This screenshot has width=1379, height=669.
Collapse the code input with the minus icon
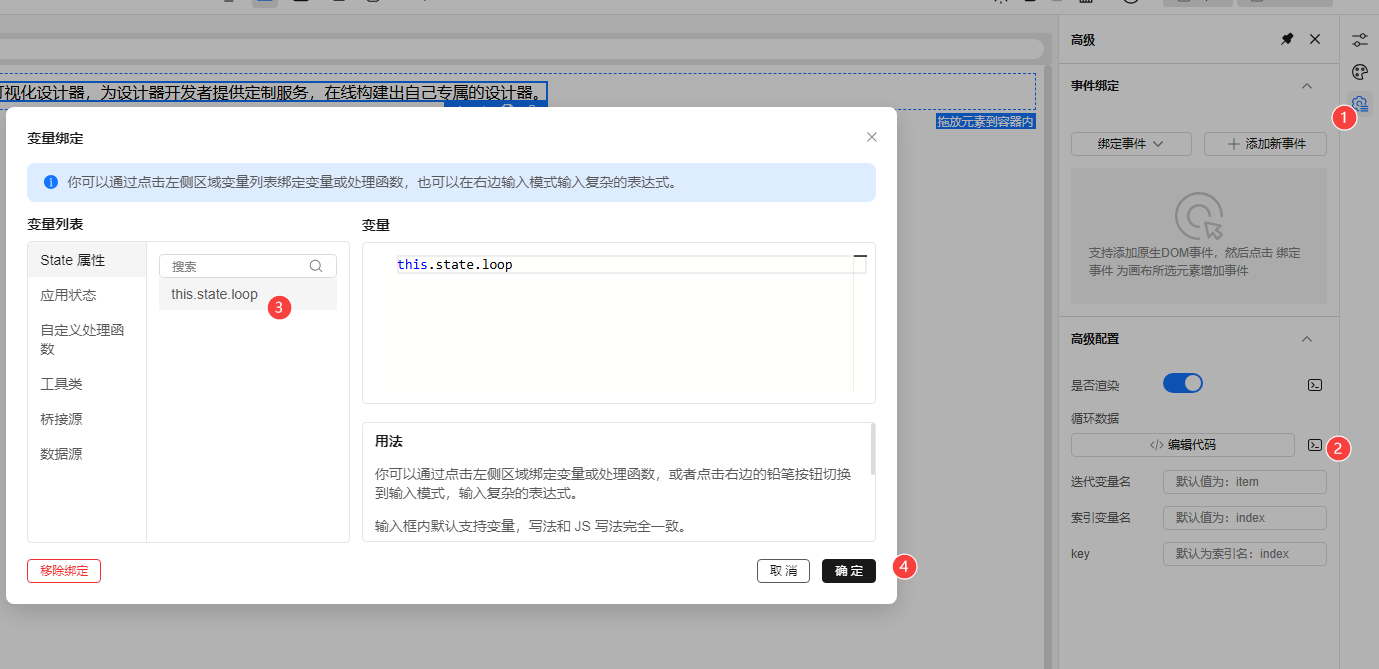(861, 255)
